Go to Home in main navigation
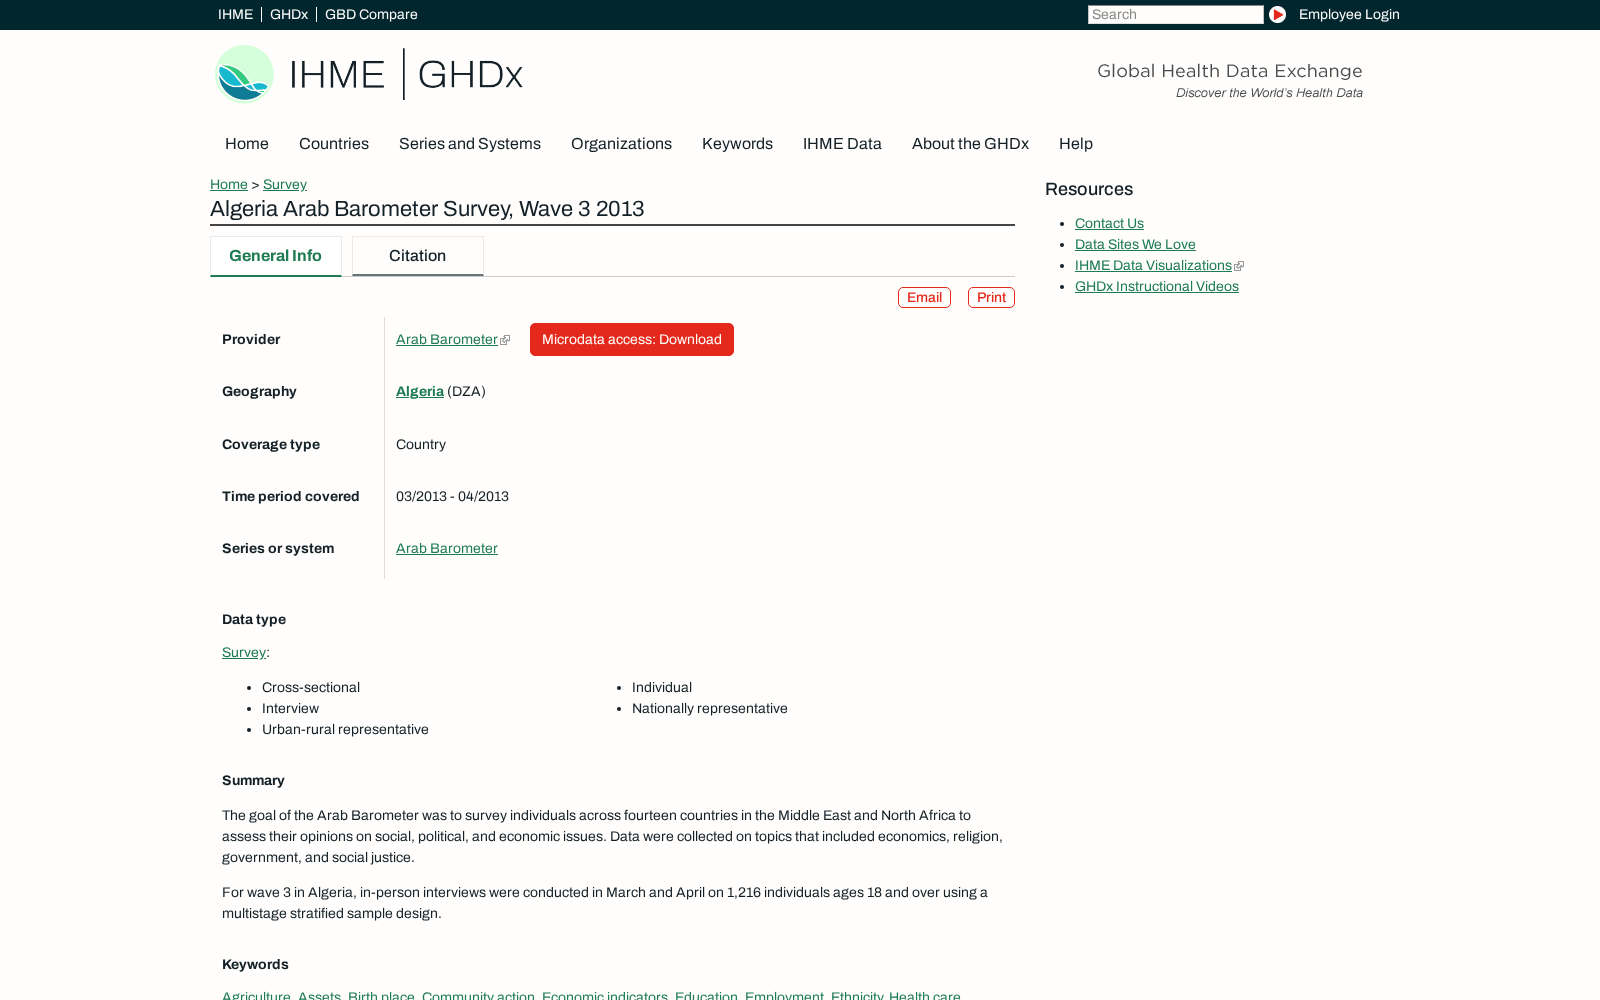This screenshot has width=1600, height=1000. pos(247,144)
